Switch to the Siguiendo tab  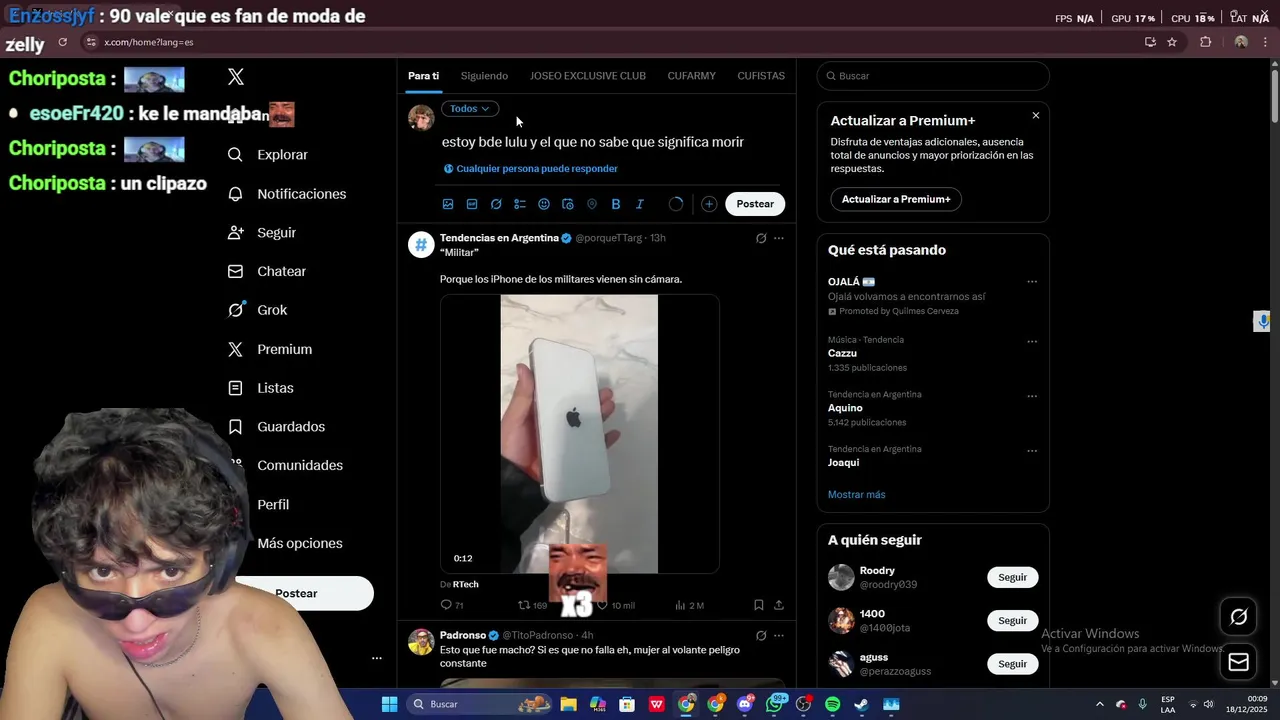tap(484, 76)
